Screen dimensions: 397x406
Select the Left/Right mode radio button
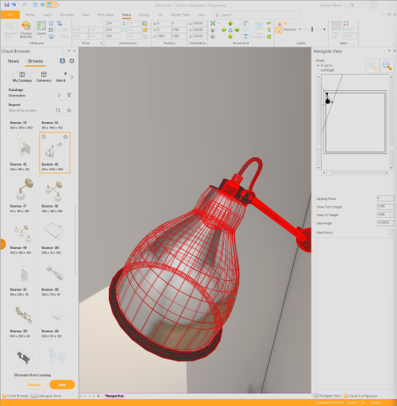pos(318,70)
